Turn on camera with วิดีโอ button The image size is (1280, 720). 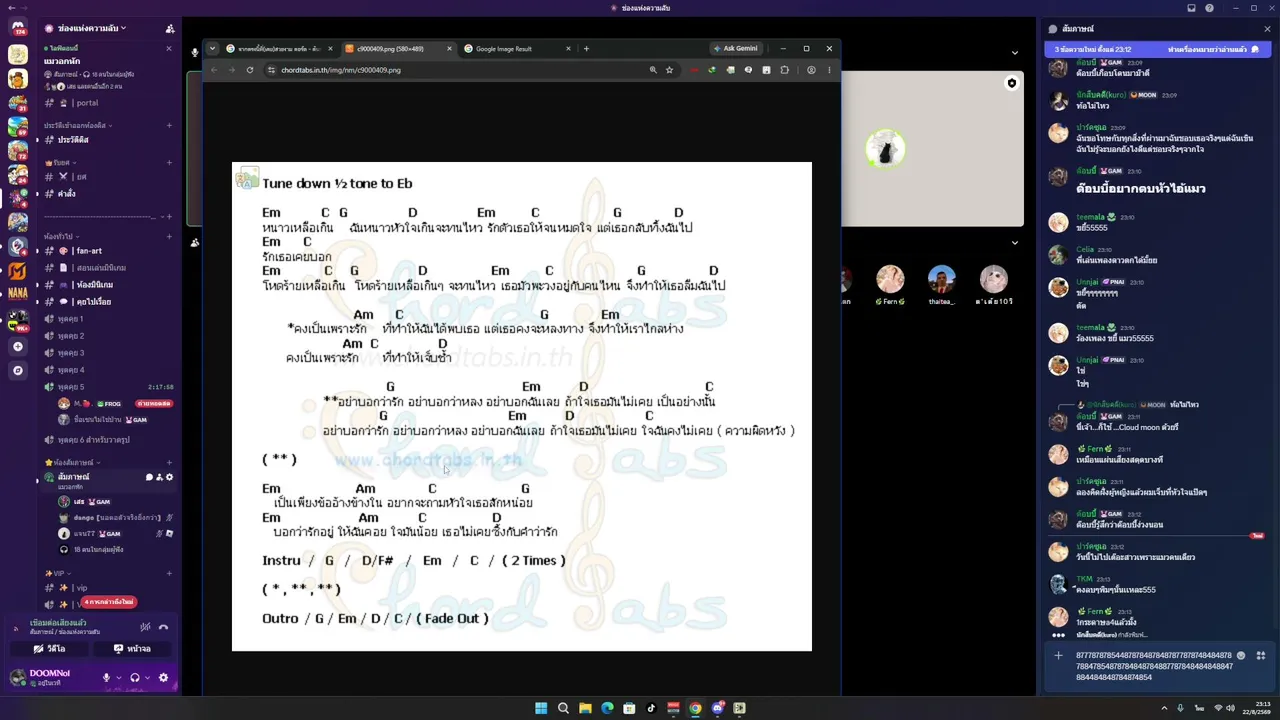point(49,649)
